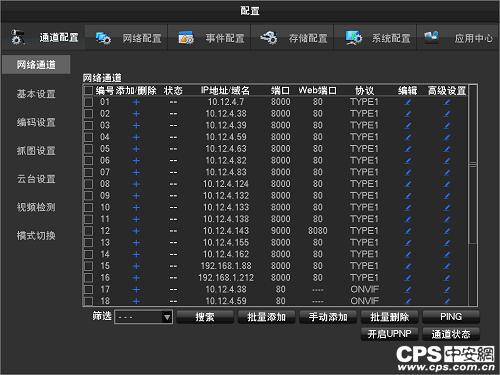
Task: Select 基本设置 in the sidebar
Action: click(36, 94)
